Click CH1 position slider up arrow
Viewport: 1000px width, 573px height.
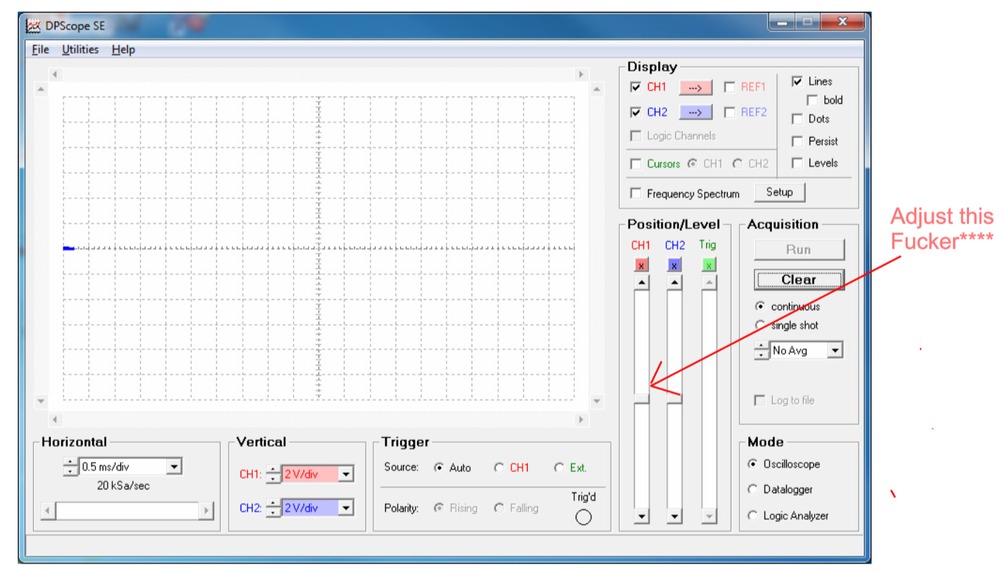[641, 283]
